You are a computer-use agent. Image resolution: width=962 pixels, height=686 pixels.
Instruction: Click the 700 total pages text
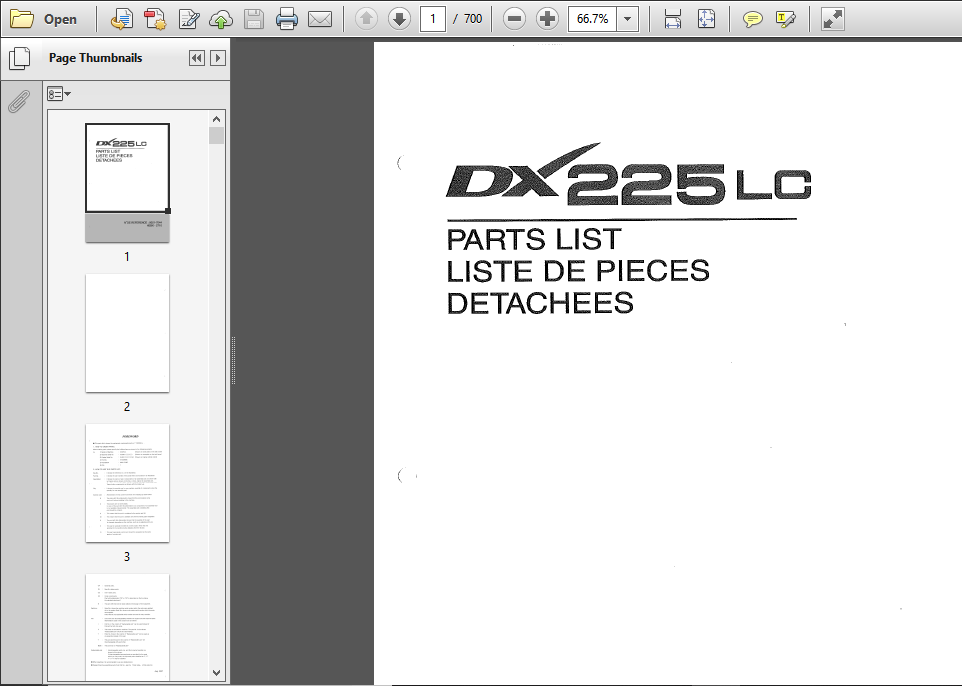[x=473, y=19]
